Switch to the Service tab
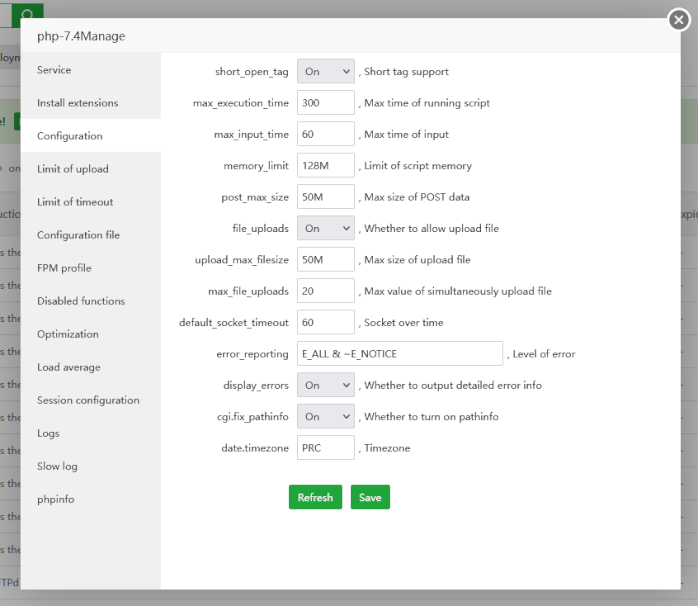The width and height of the screenshot is (698, 606). [x=54, y=70]
